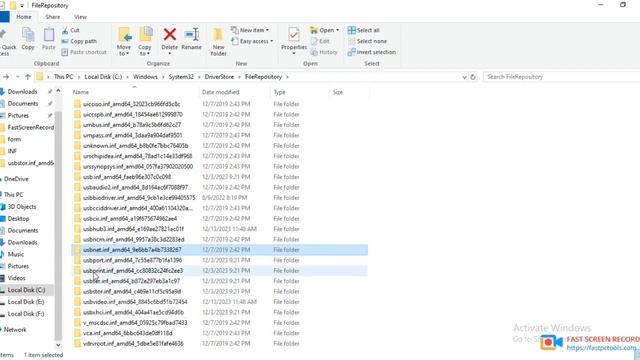Open the Copy to folder menu

click(145, 41)
